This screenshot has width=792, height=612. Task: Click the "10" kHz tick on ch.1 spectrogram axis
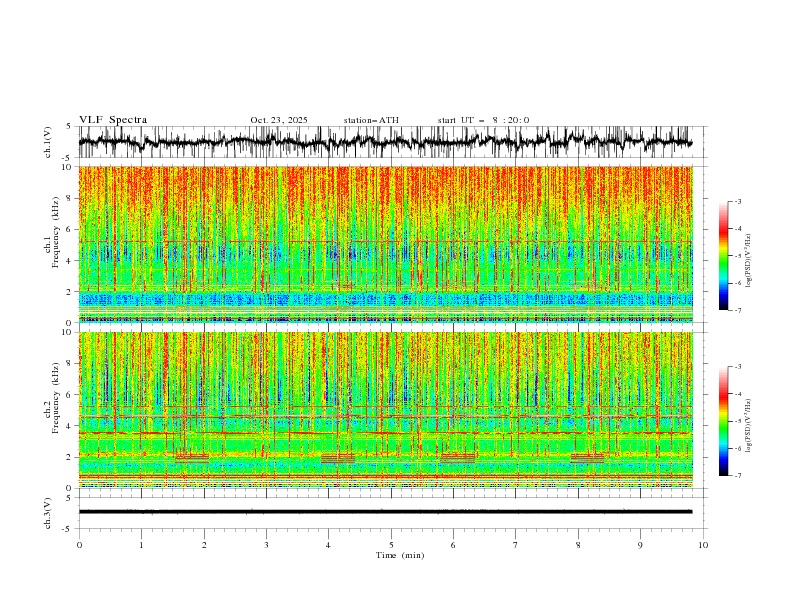(x=68, y=167)
